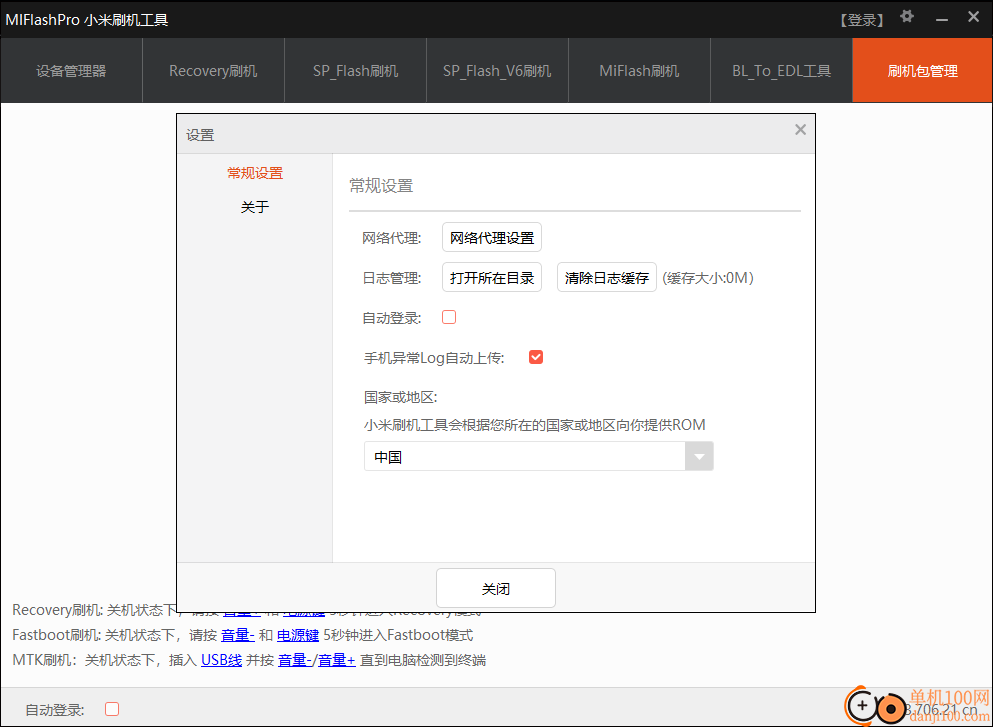Click the 网络代理: label

(392, 238)
